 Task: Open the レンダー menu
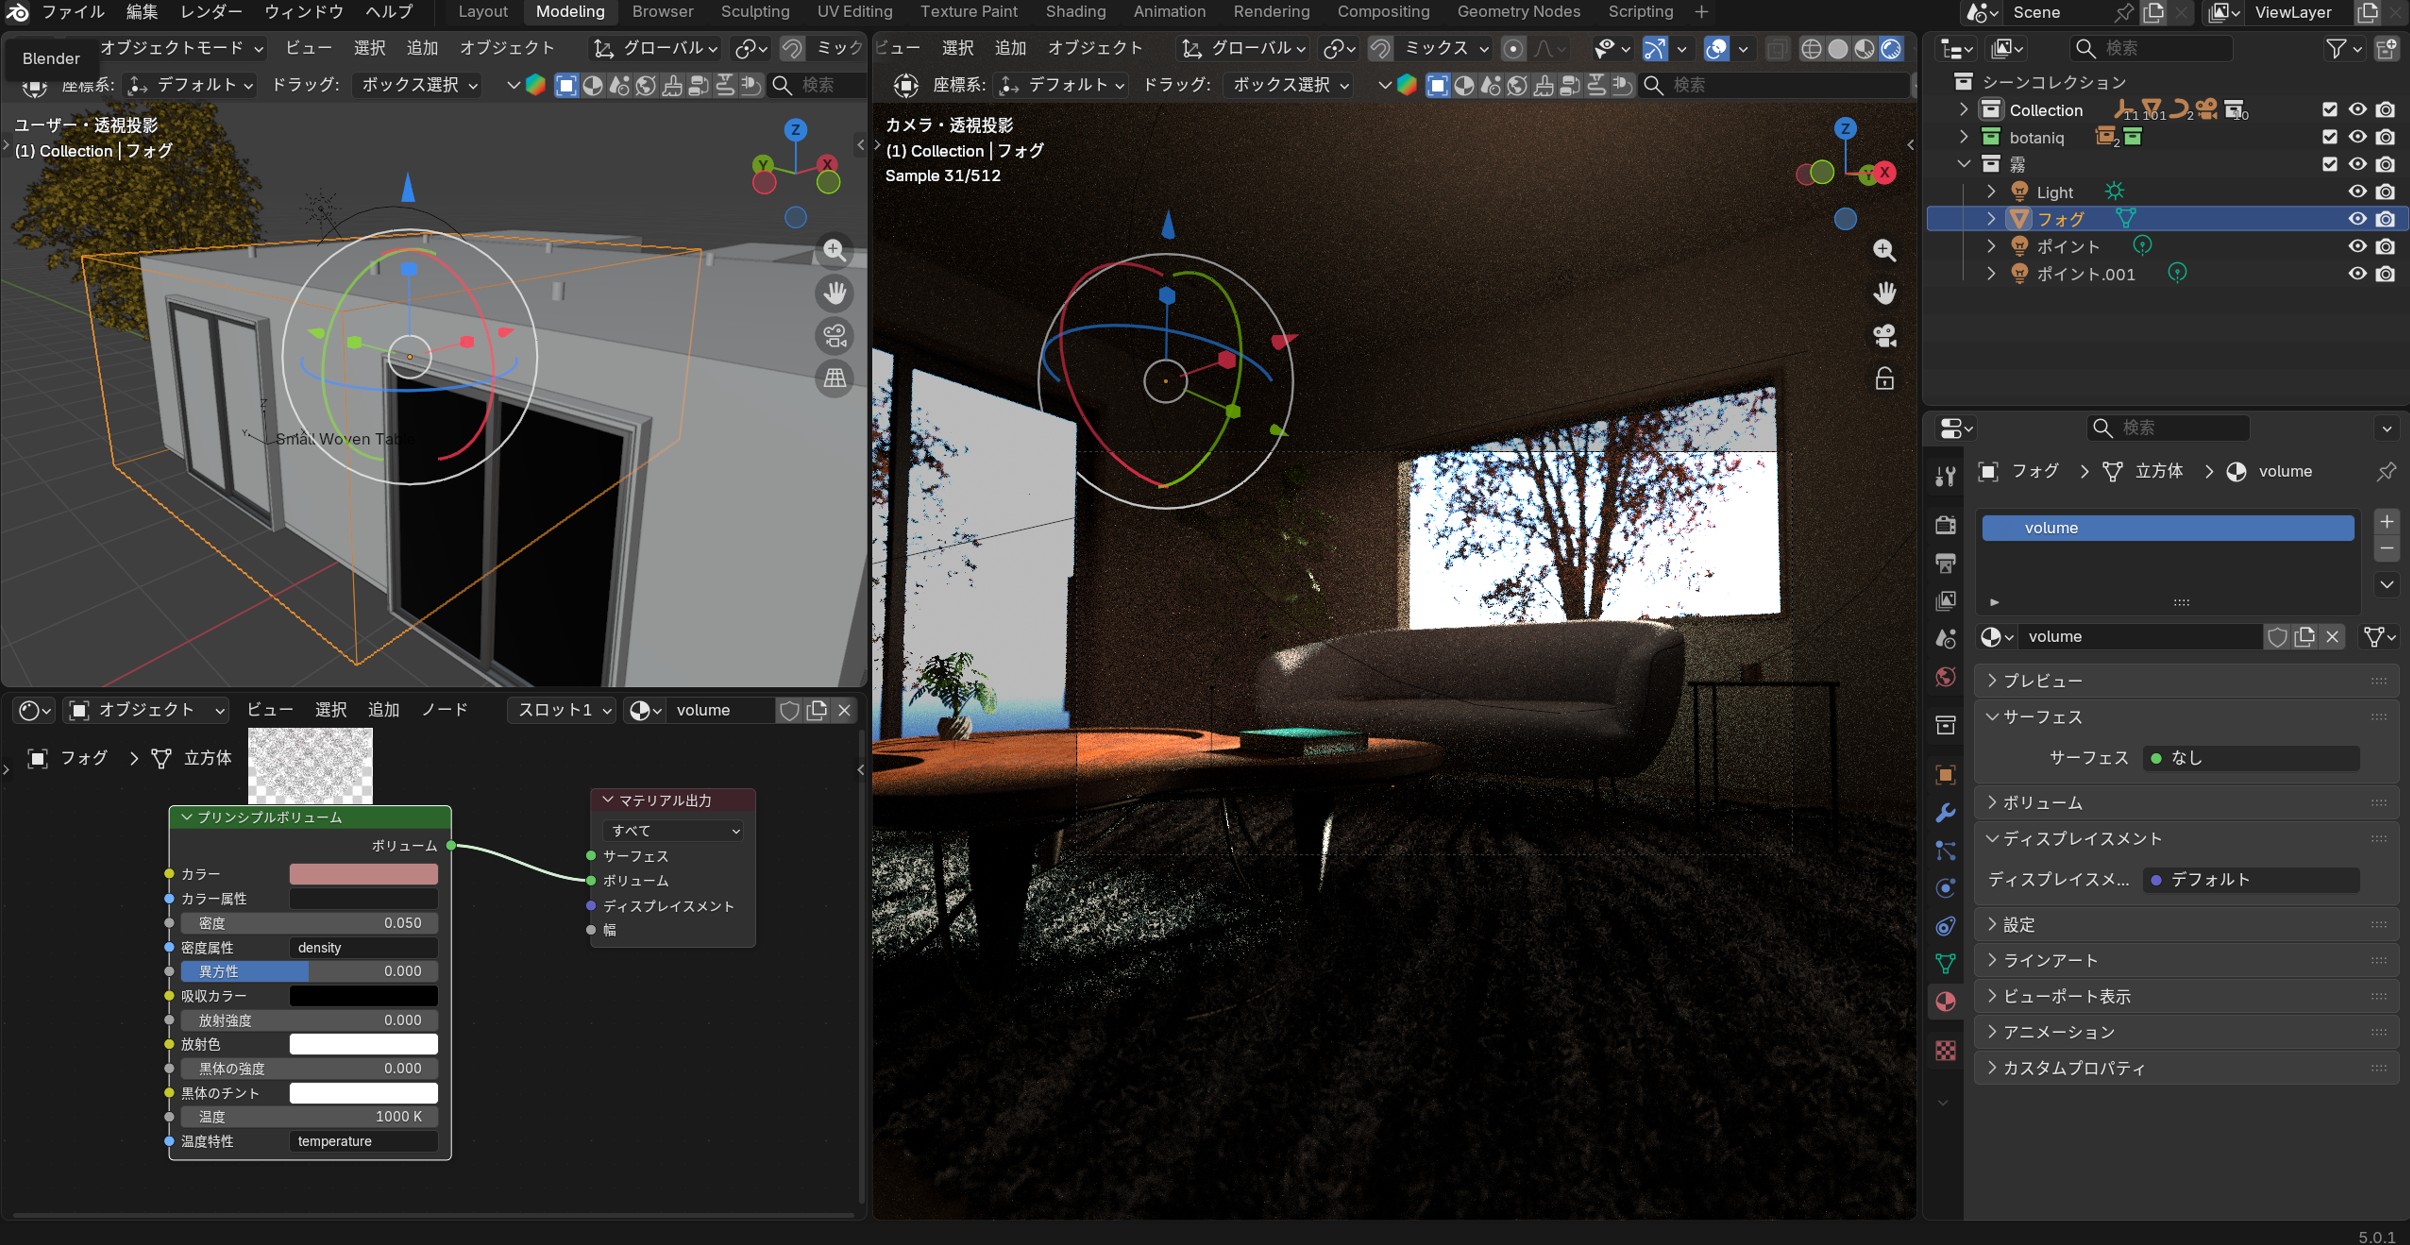211,12
